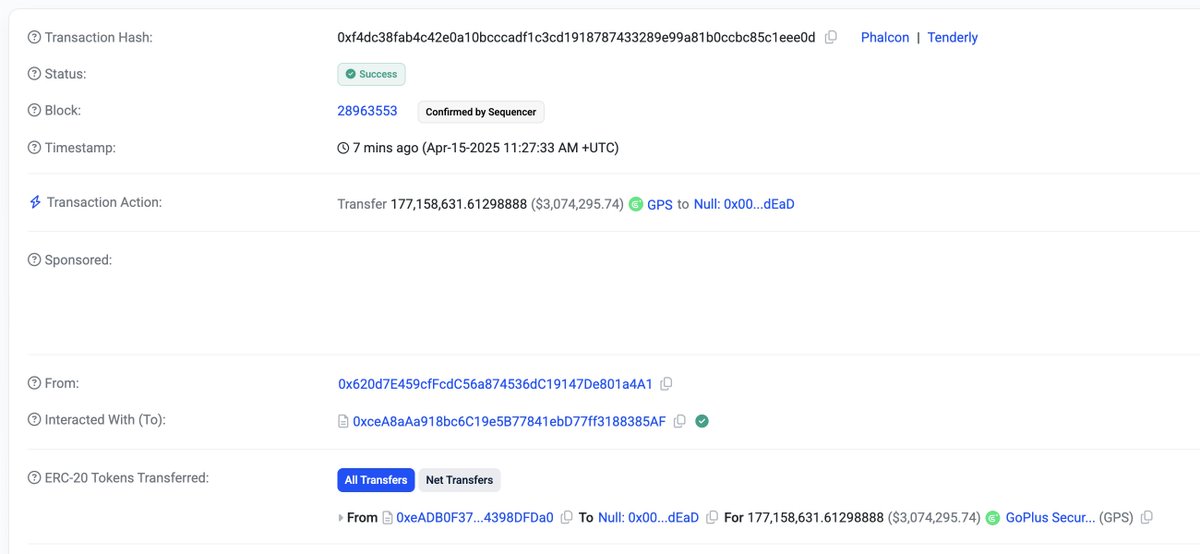Click the help icon beside Timestamp
Image resolution: width=1200 pixels, height=554 pixels.
point(35,148)
